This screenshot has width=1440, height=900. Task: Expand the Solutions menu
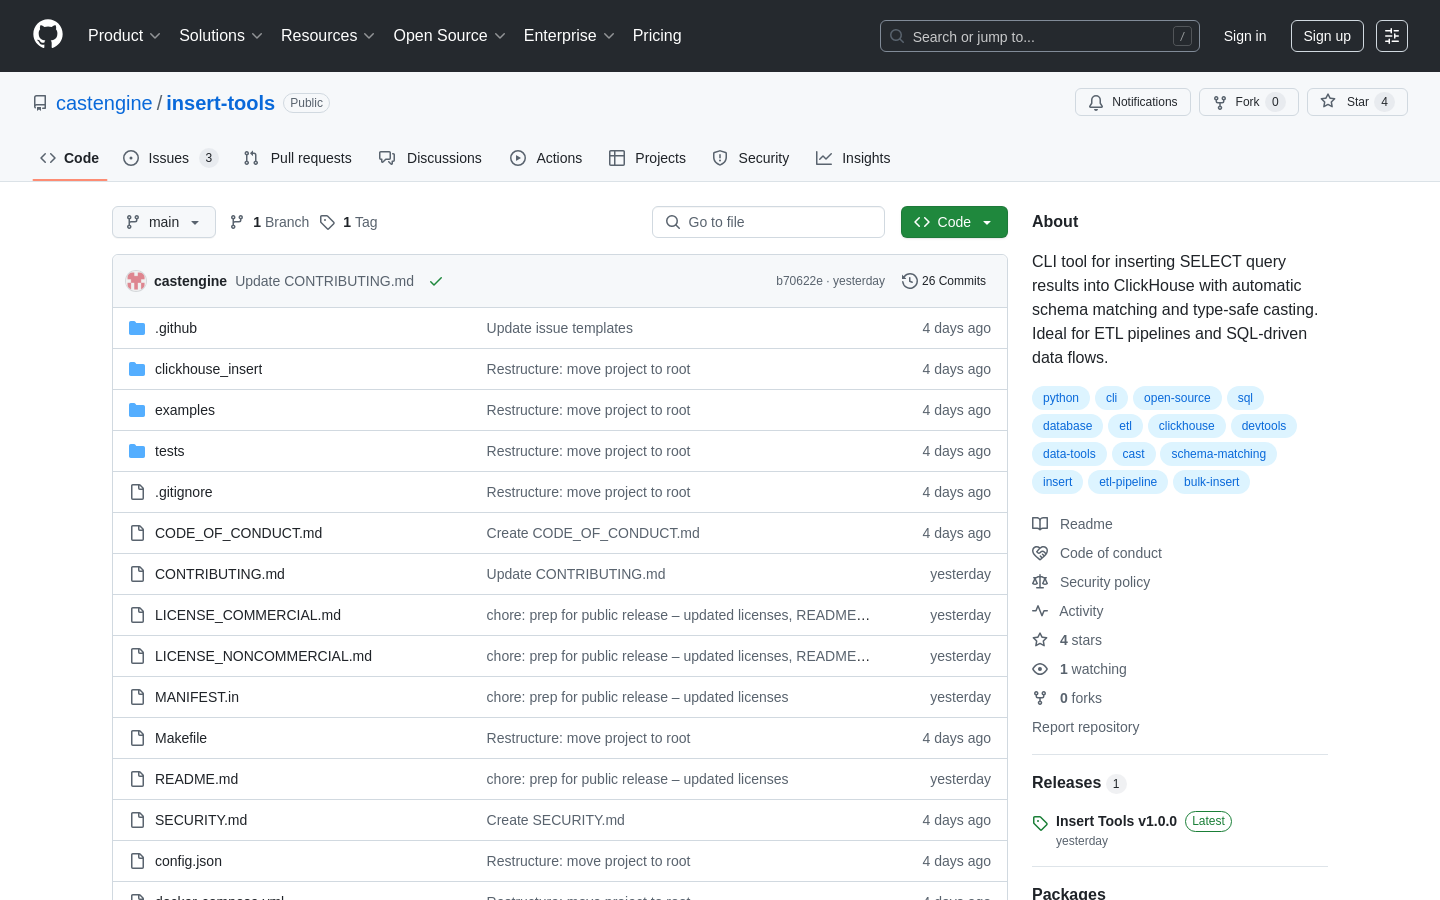pyautogui.click(x=221, y=36)
